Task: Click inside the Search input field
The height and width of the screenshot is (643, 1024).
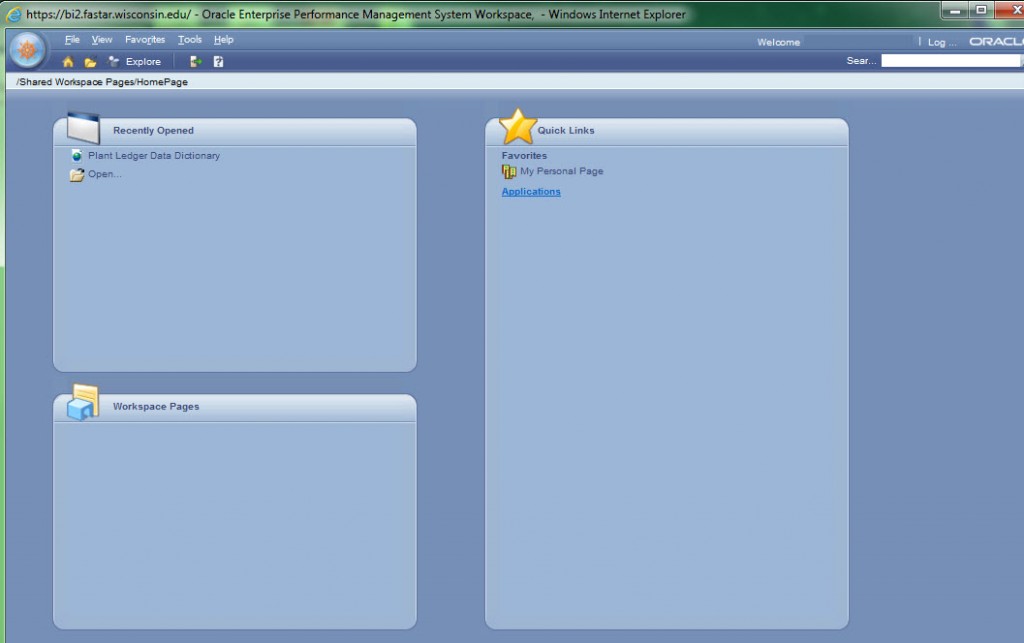Action: (x=950, y=61)
